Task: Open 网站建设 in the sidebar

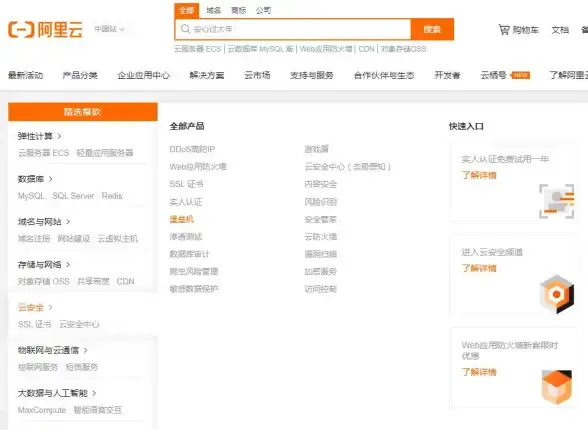Action: [74, 238]
